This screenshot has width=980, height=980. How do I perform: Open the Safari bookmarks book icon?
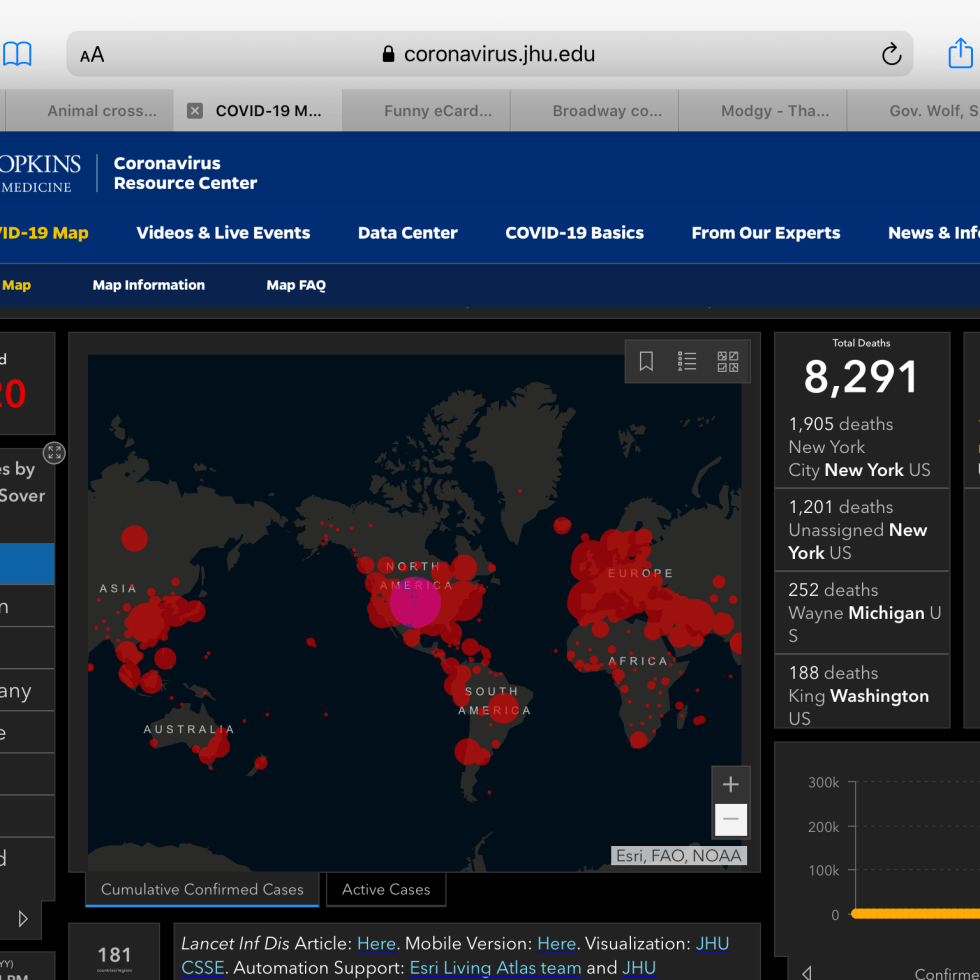(x=17, y=54)
